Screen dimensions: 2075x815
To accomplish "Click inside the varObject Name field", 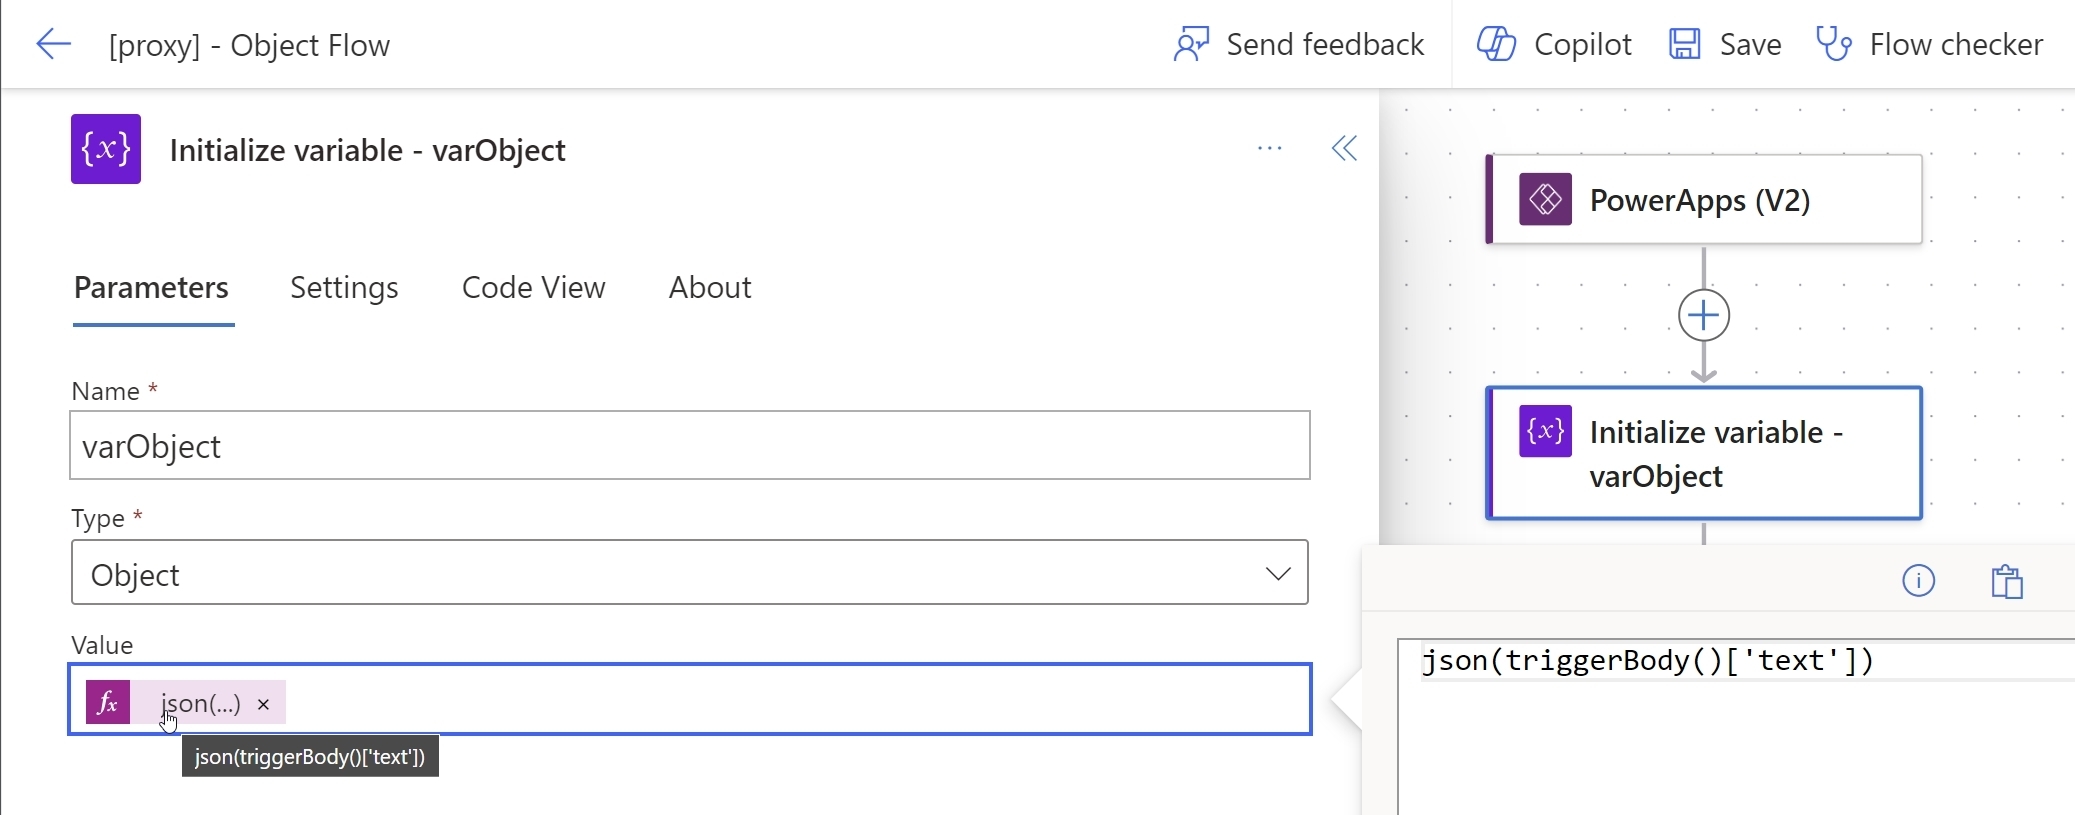I will [690, 445].
